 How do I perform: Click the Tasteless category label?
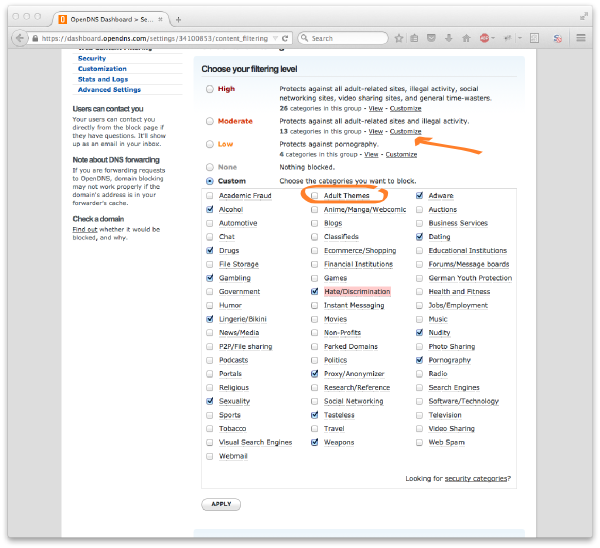(x=339, y=415)
